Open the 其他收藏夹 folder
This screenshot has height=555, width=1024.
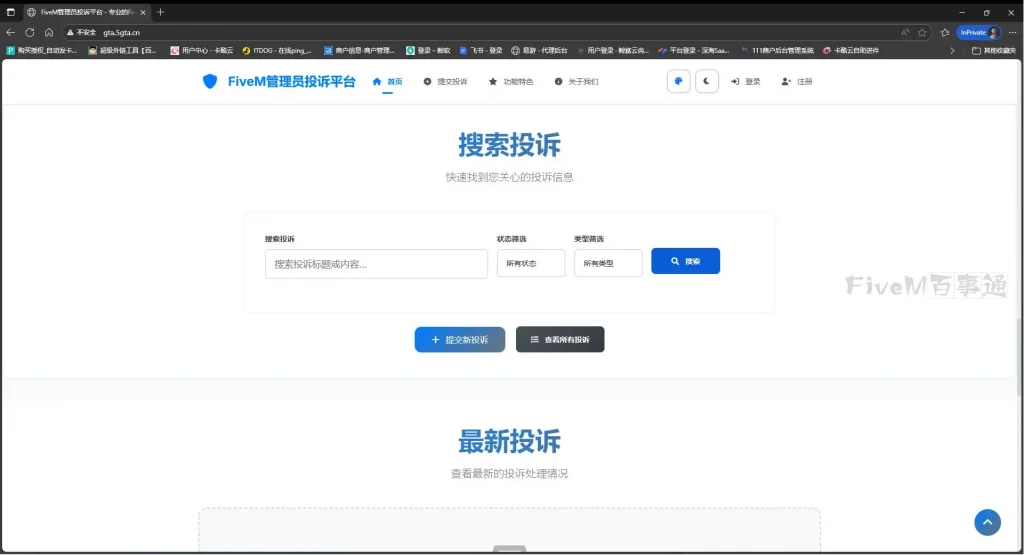(x=994, y=50)
